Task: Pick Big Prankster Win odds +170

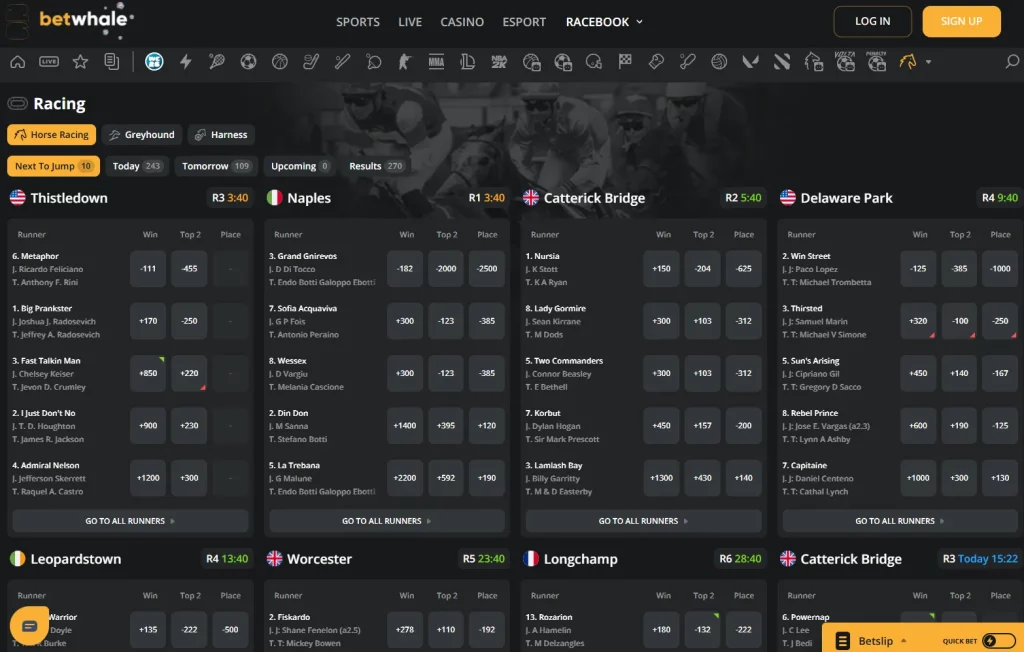Action: pos(148,321)
